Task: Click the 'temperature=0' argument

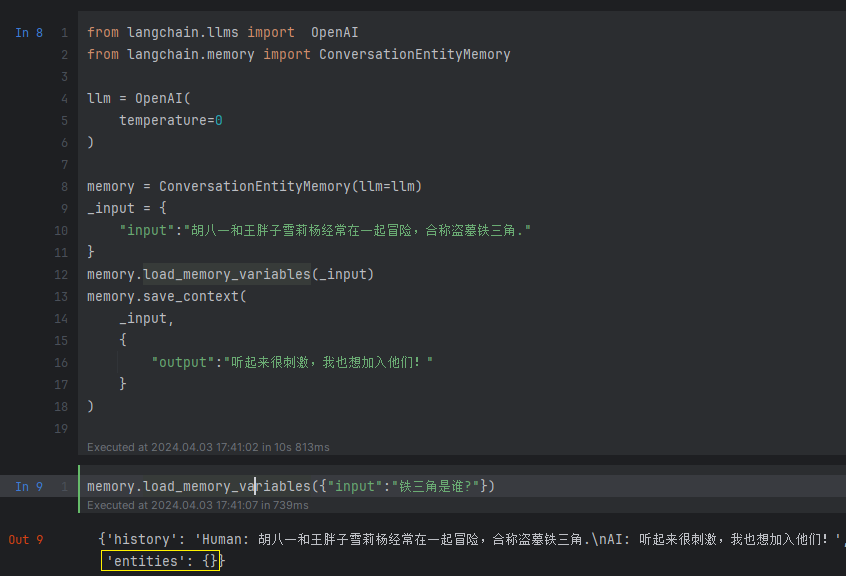Action: click(170, 120)
